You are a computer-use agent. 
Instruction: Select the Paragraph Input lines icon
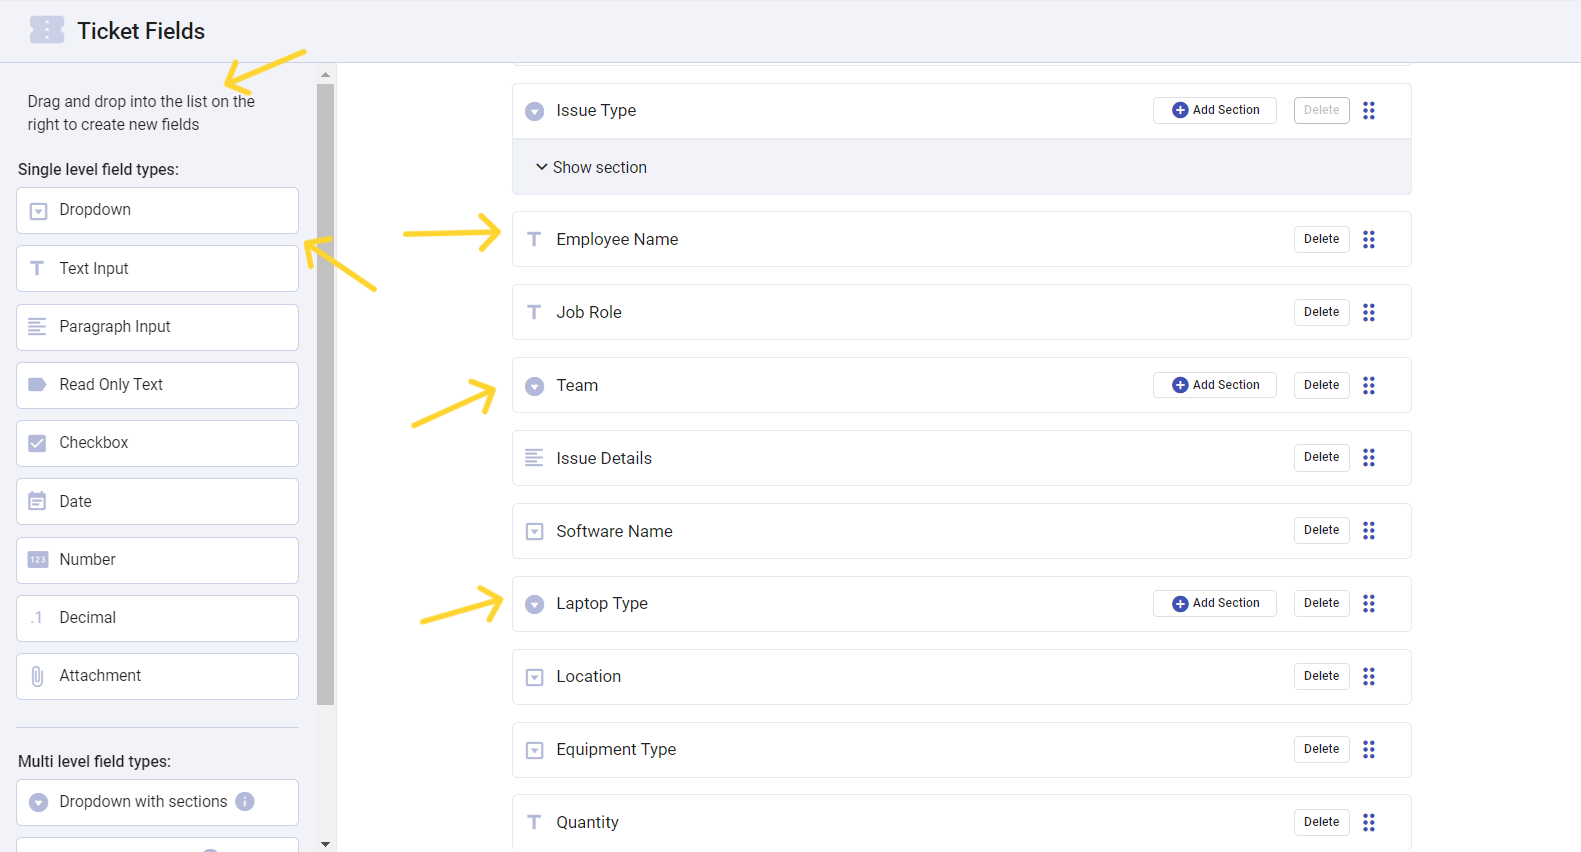[38, 327]
